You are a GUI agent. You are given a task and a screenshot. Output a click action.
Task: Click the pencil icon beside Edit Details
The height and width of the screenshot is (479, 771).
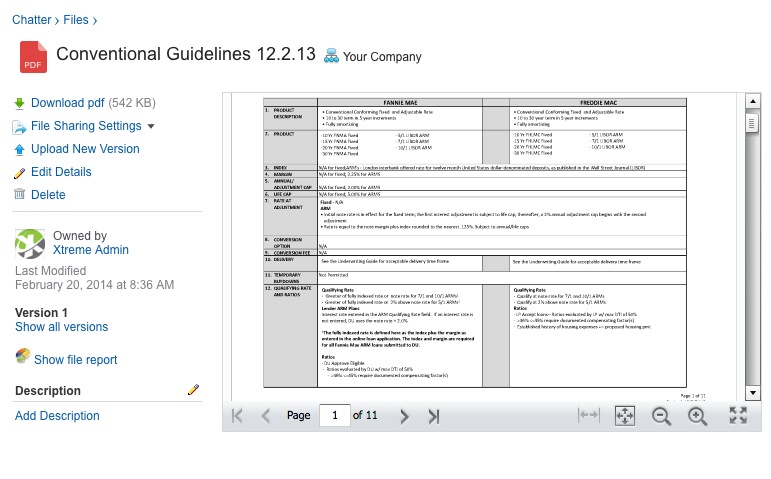19,173
